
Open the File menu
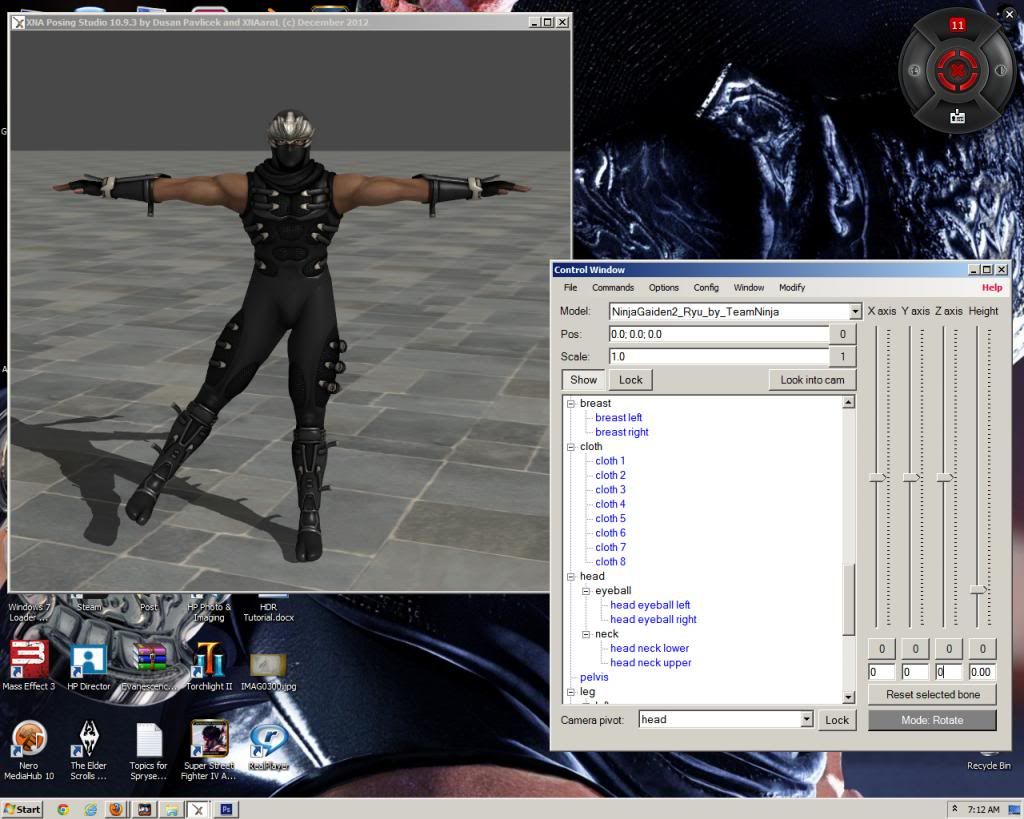[570, 287]
